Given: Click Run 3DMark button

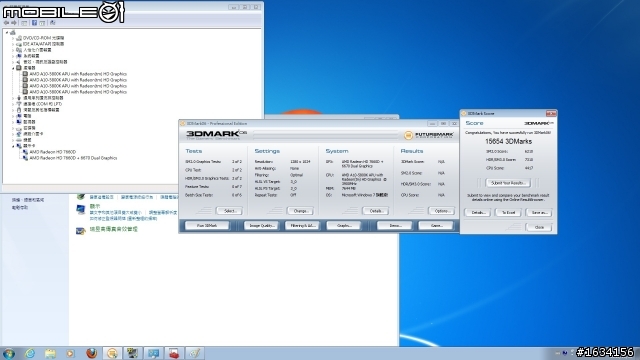Looking at the screenshot, I should tap(207, 225).
